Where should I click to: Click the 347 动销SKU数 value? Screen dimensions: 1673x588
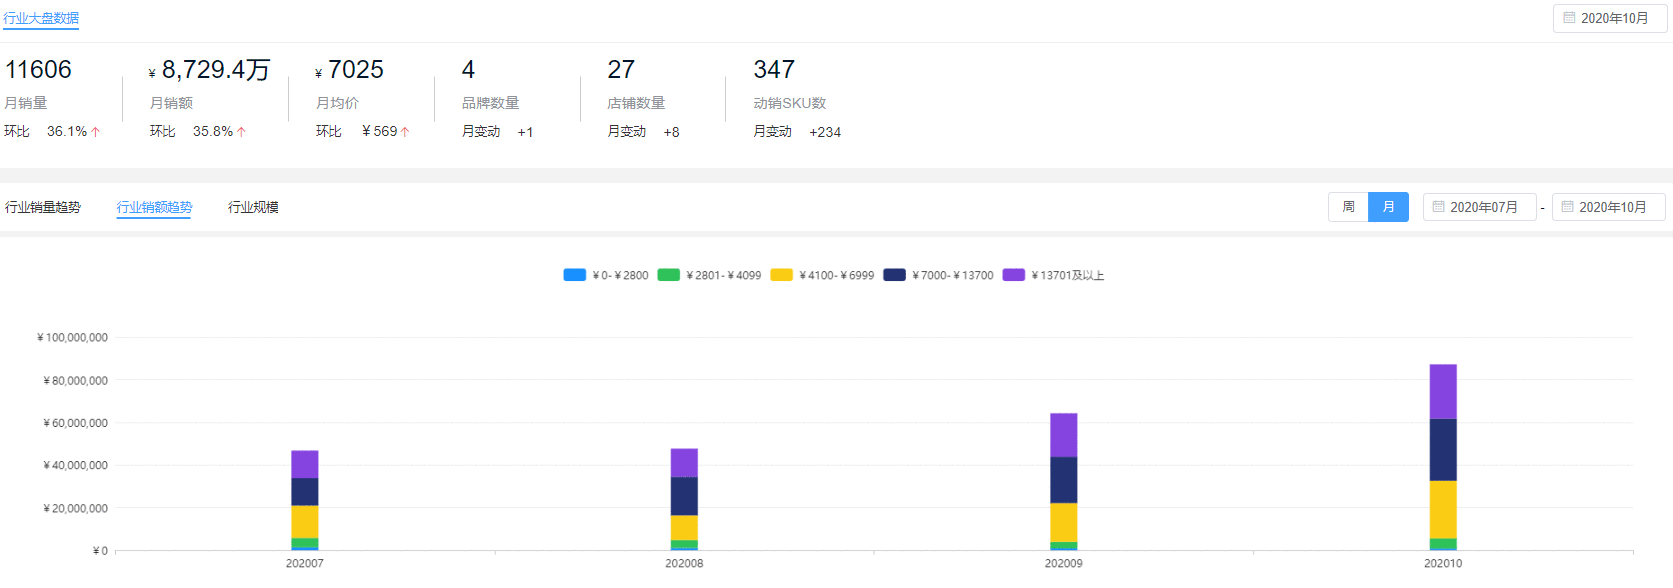774,69
